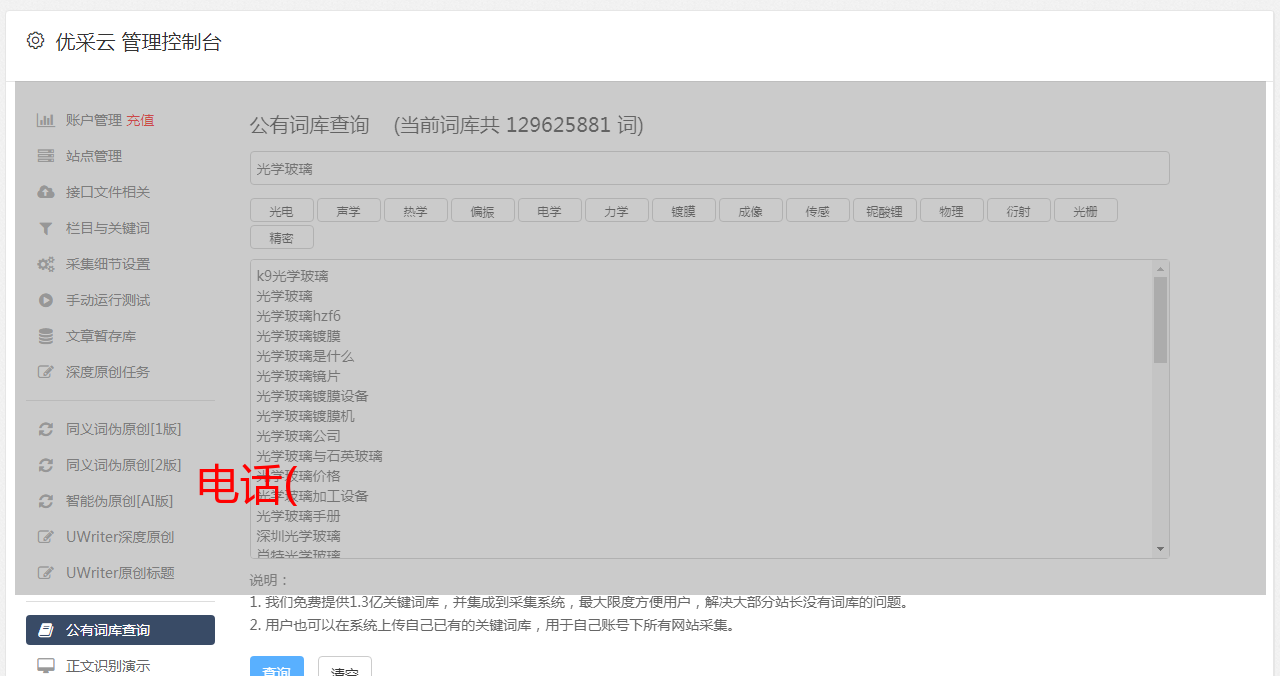Screen dimensions: 1280x676
Task: Click the 物理 tag button
Action: tap(952, 210)
